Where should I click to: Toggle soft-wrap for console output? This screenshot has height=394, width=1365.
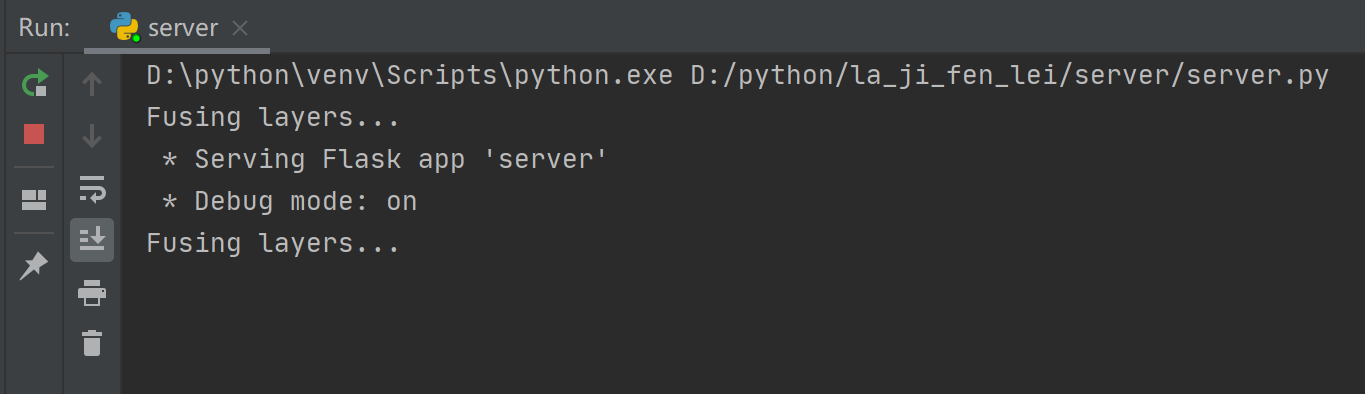pos(92,188)
